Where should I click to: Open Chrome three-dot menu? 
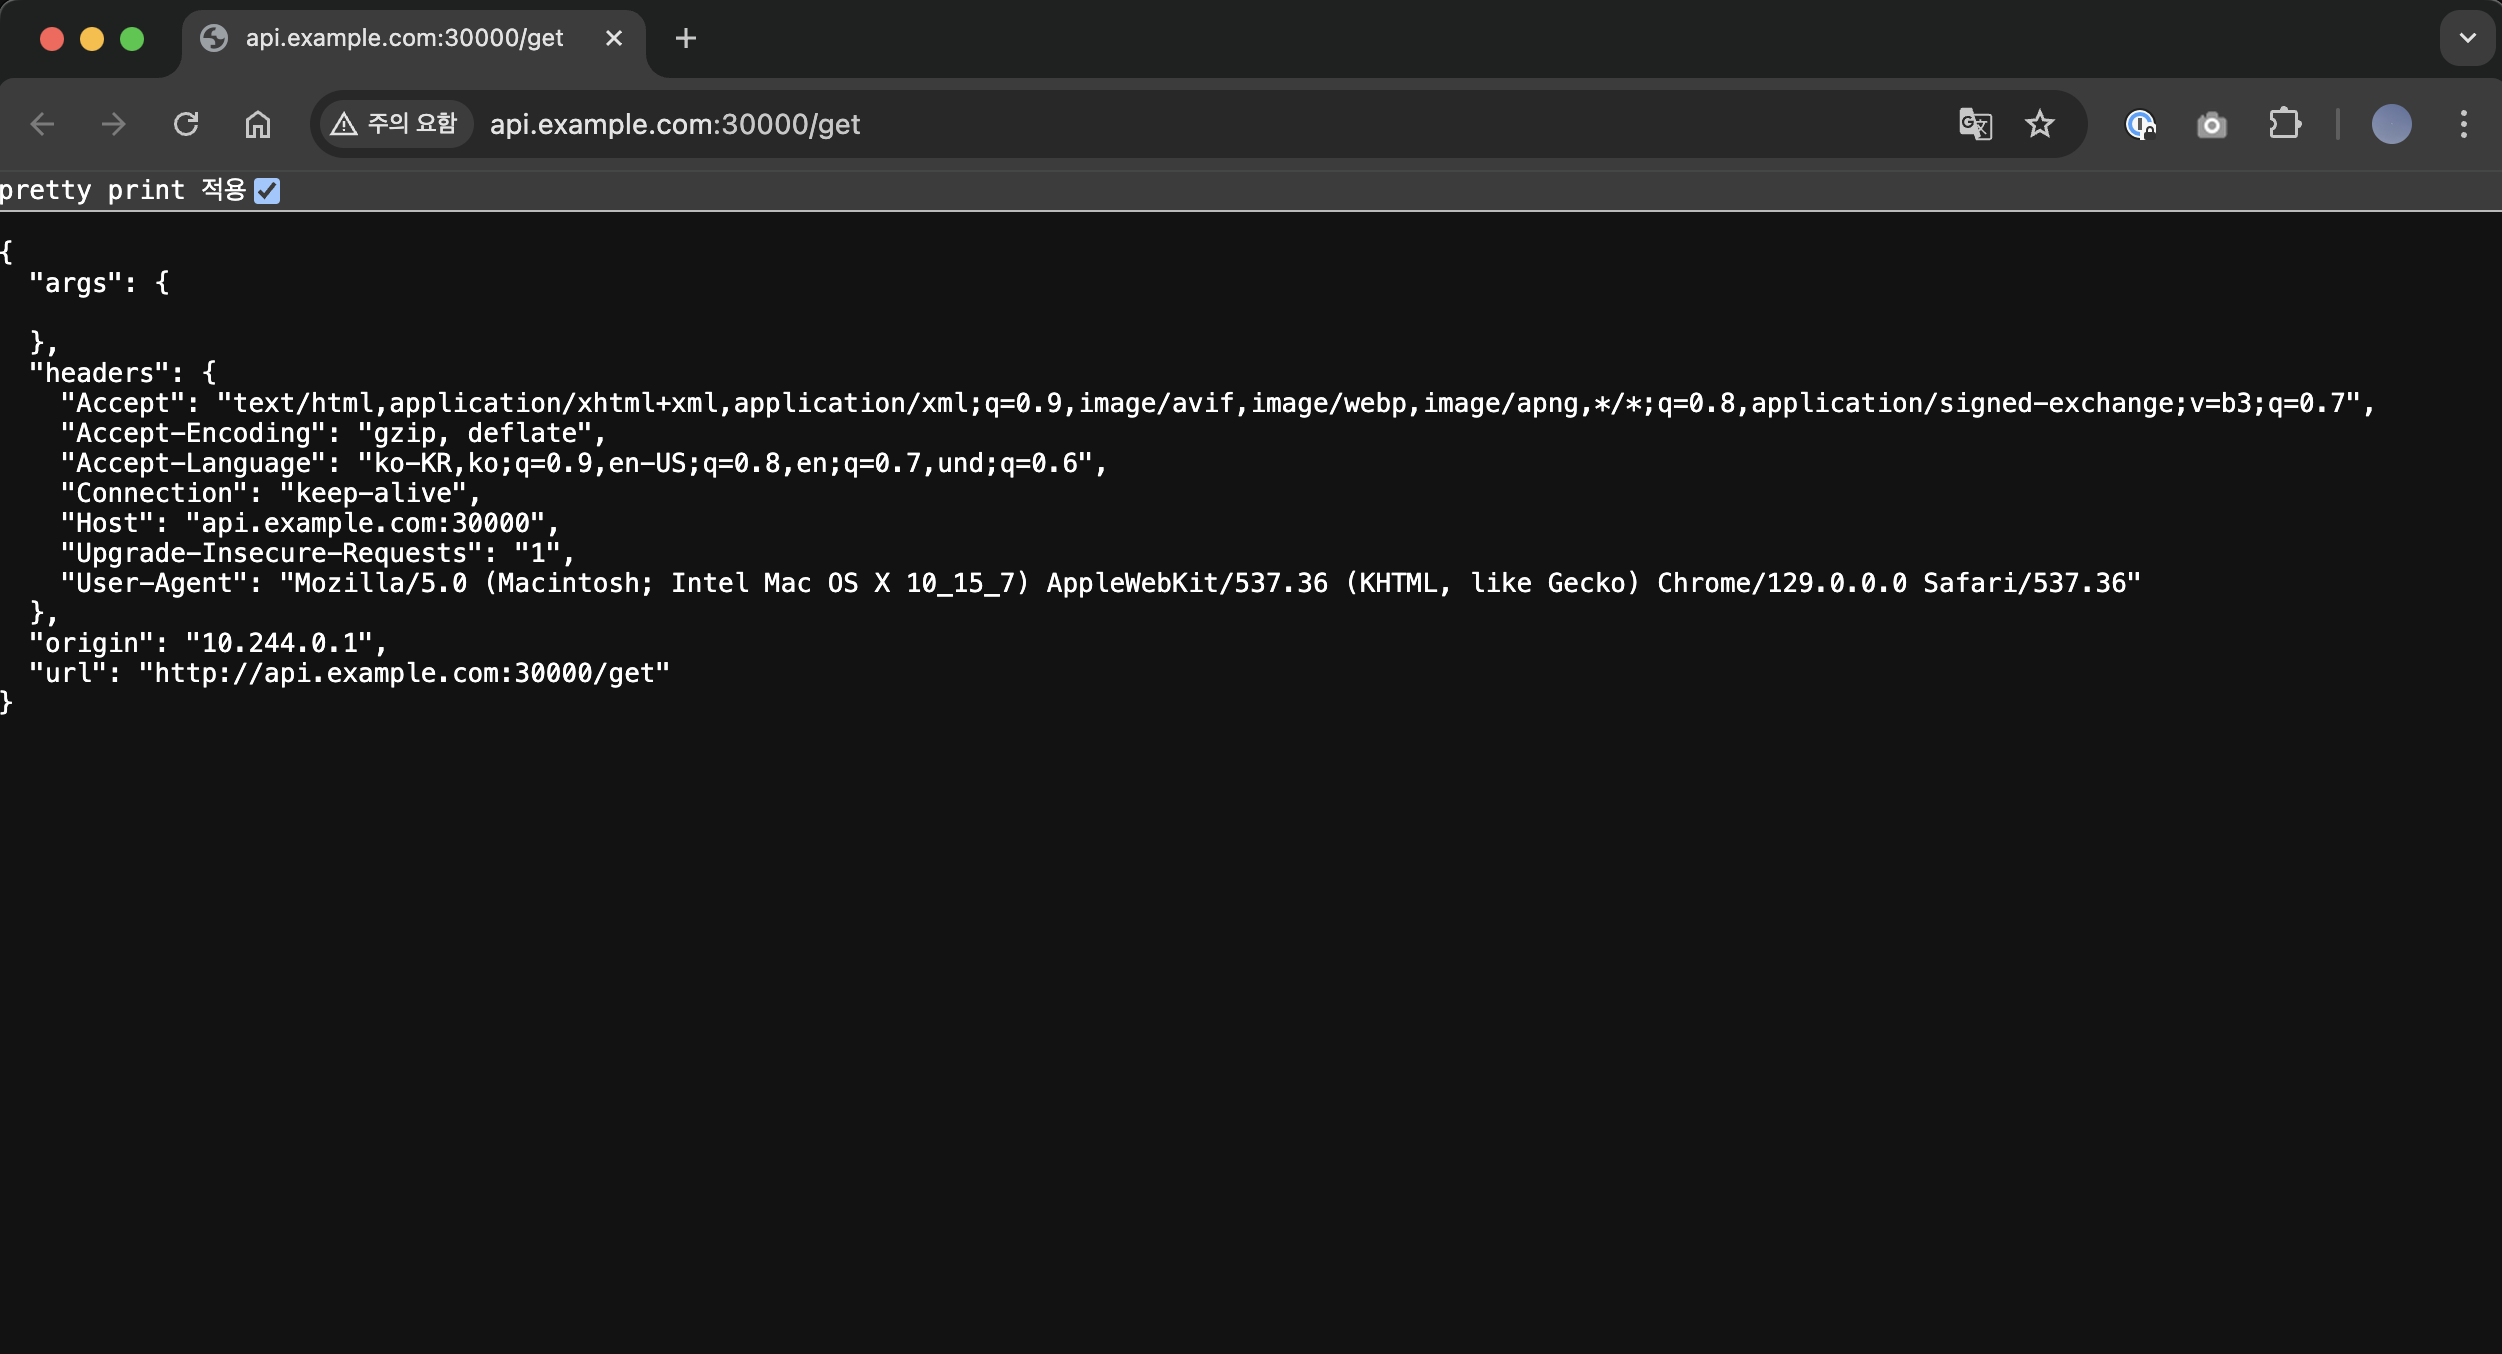(2463, 124)
